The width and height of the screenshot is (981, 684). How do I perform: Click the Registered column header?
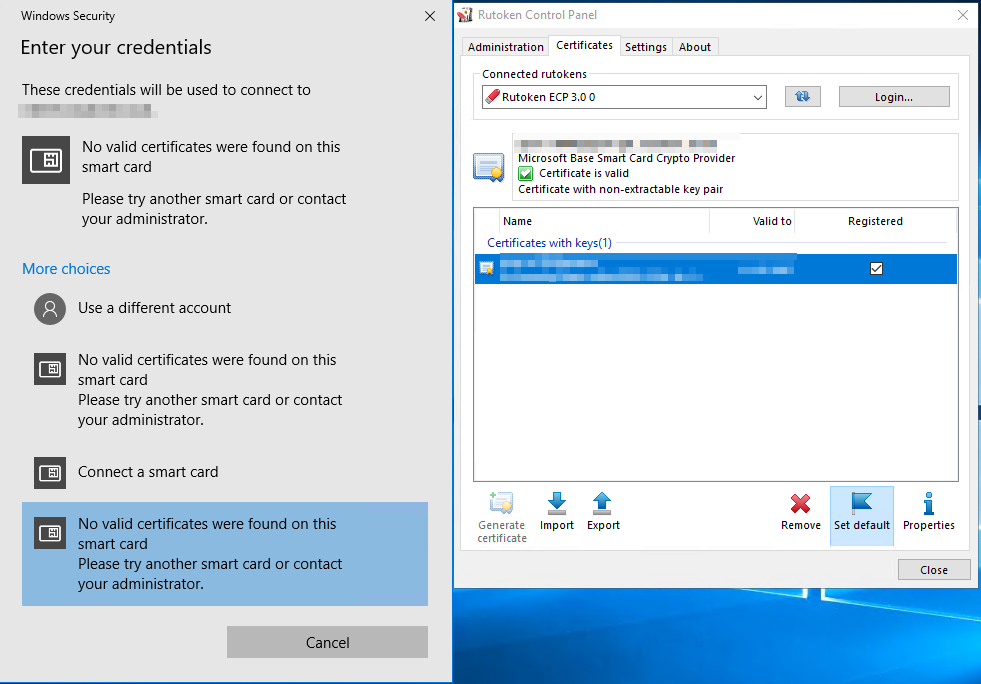pos(875,221)
